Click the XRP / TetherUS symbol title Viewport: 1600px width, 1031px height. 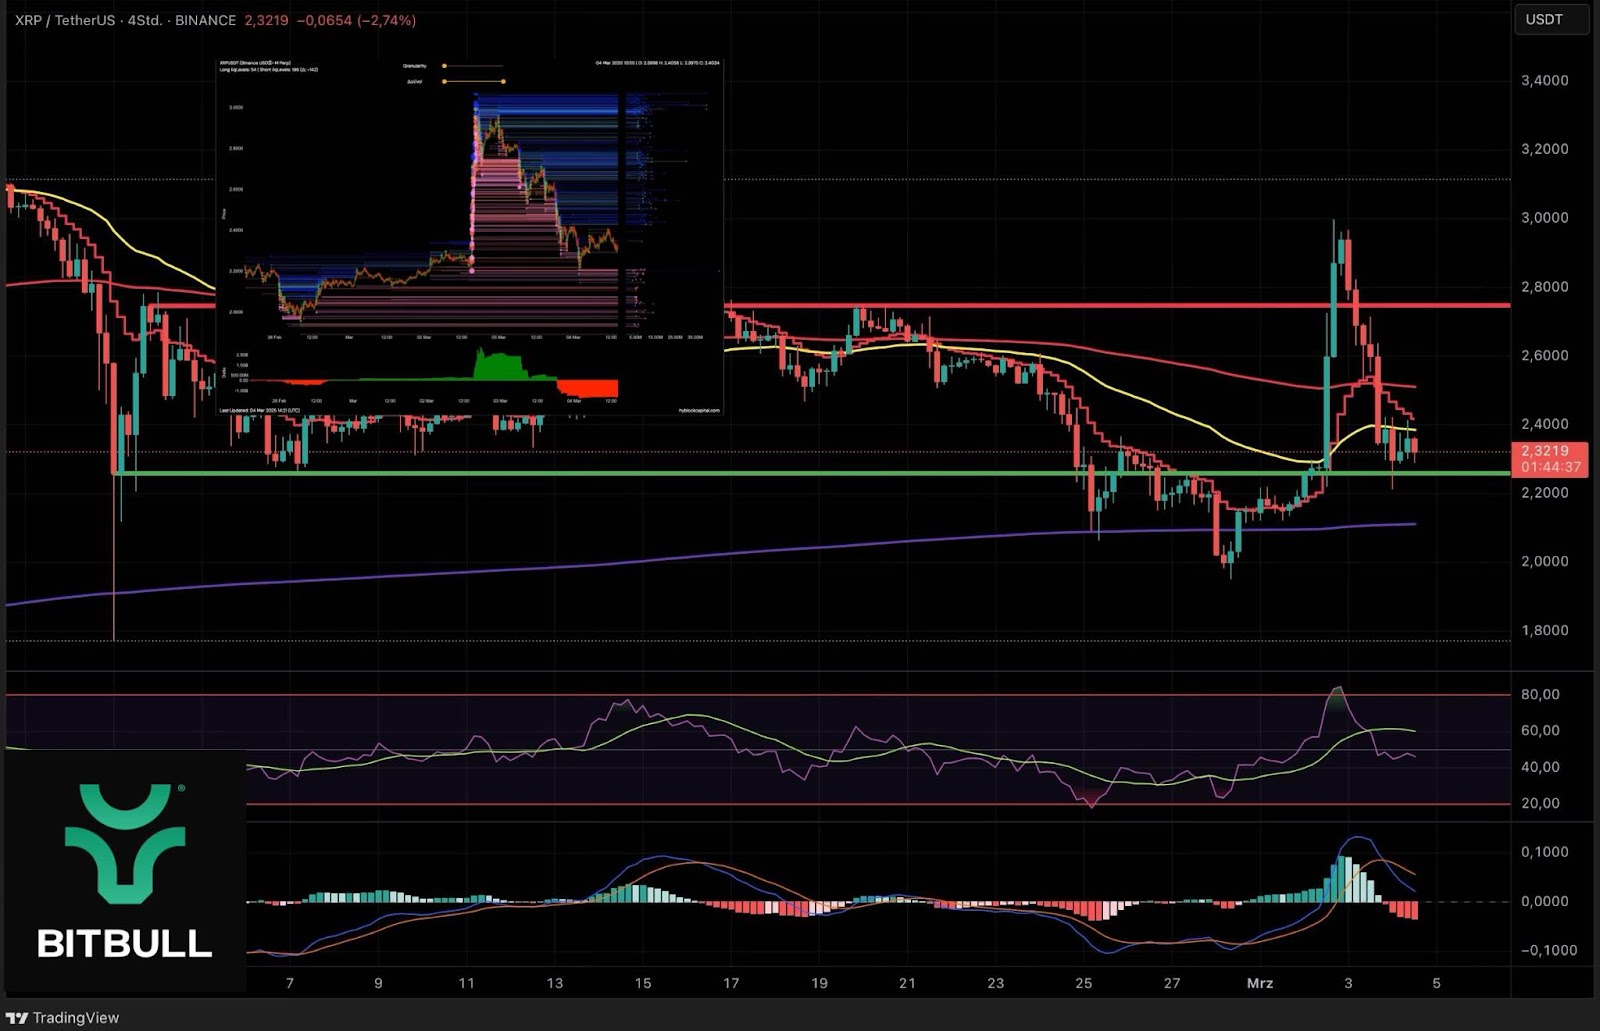pyautogui.click(x=65, y=20)
